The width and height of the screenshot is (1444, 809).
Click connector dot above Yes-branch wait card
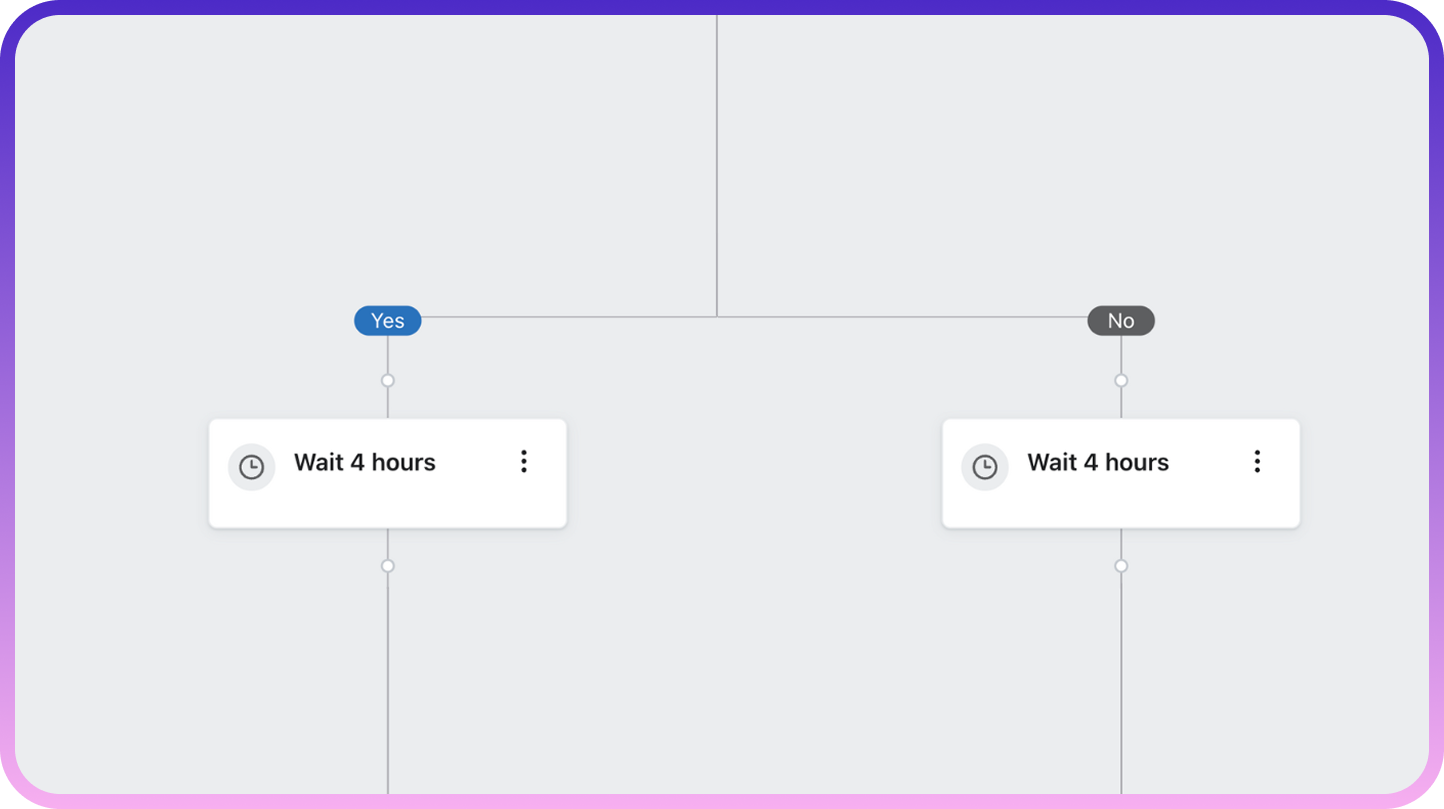pyautogui.click(x=388, y=380)
